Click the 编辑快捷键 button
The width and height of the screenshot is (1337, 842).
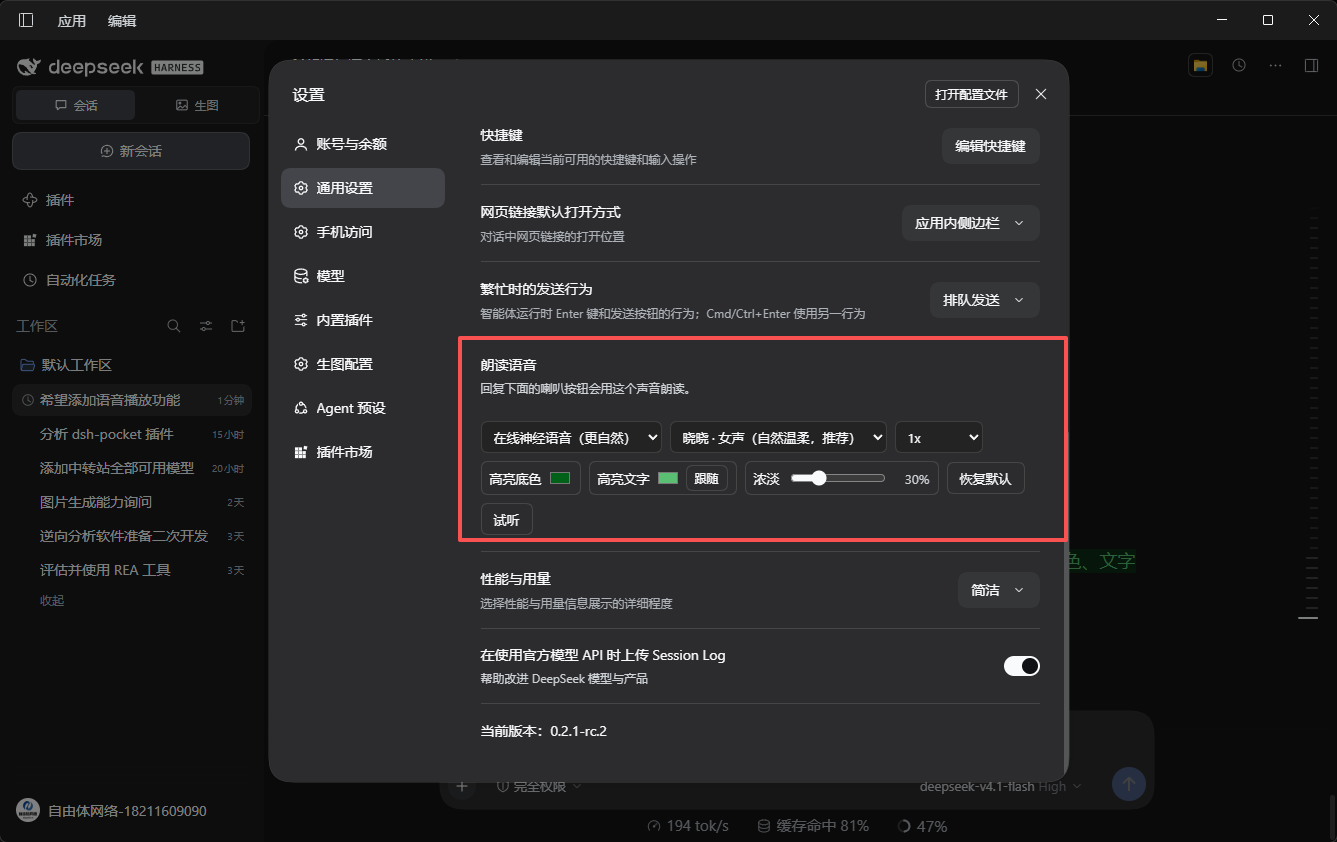tap(991, 146)
